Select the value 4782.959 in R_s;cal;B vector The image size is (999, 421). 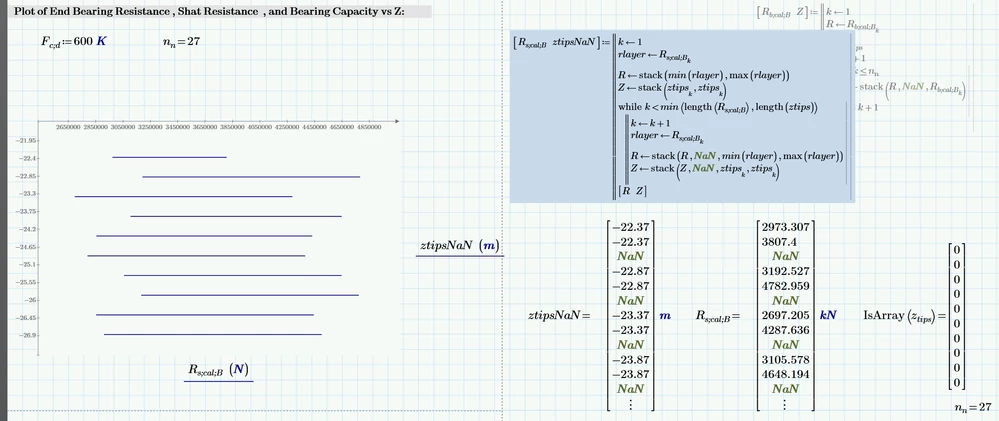coord(786,286)
